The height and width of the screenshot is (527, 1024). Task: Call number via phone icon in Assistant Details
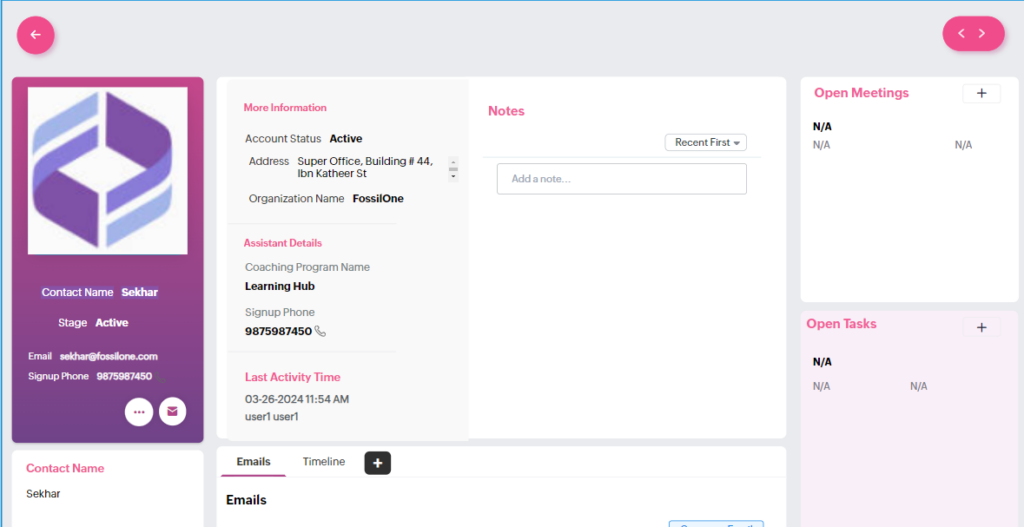(x=320, y=331)
